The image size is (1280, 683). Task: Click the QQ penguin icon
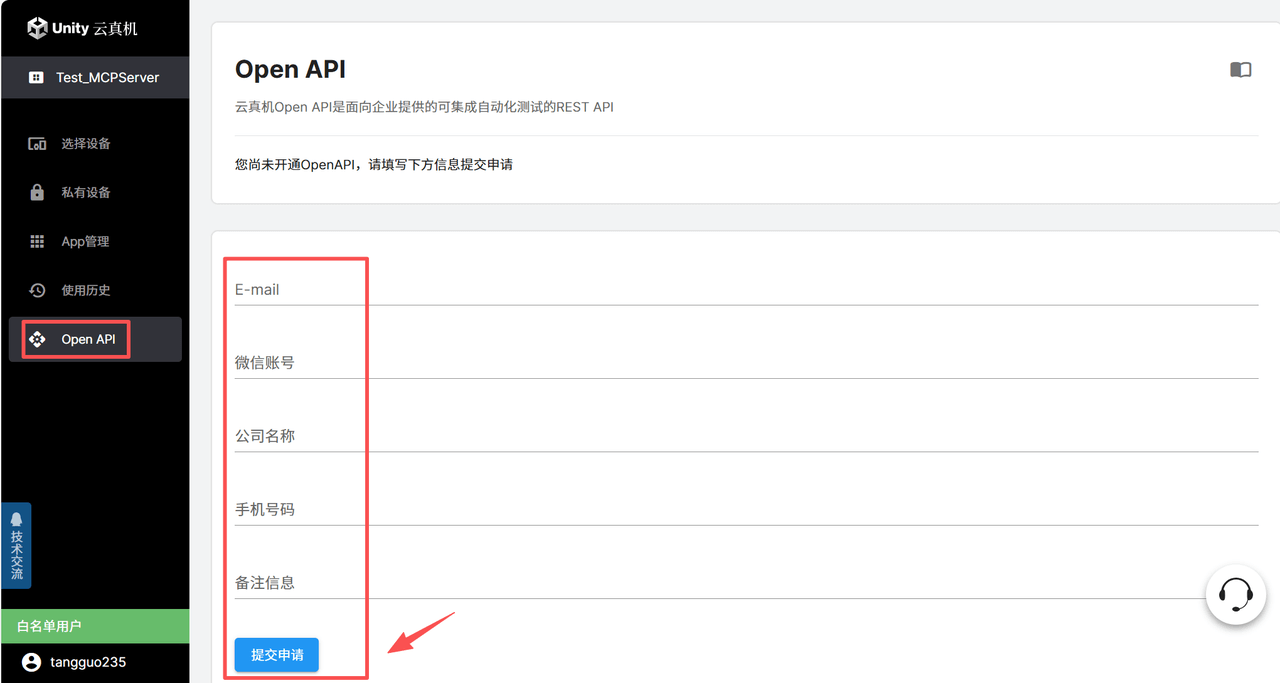(17, 519)
